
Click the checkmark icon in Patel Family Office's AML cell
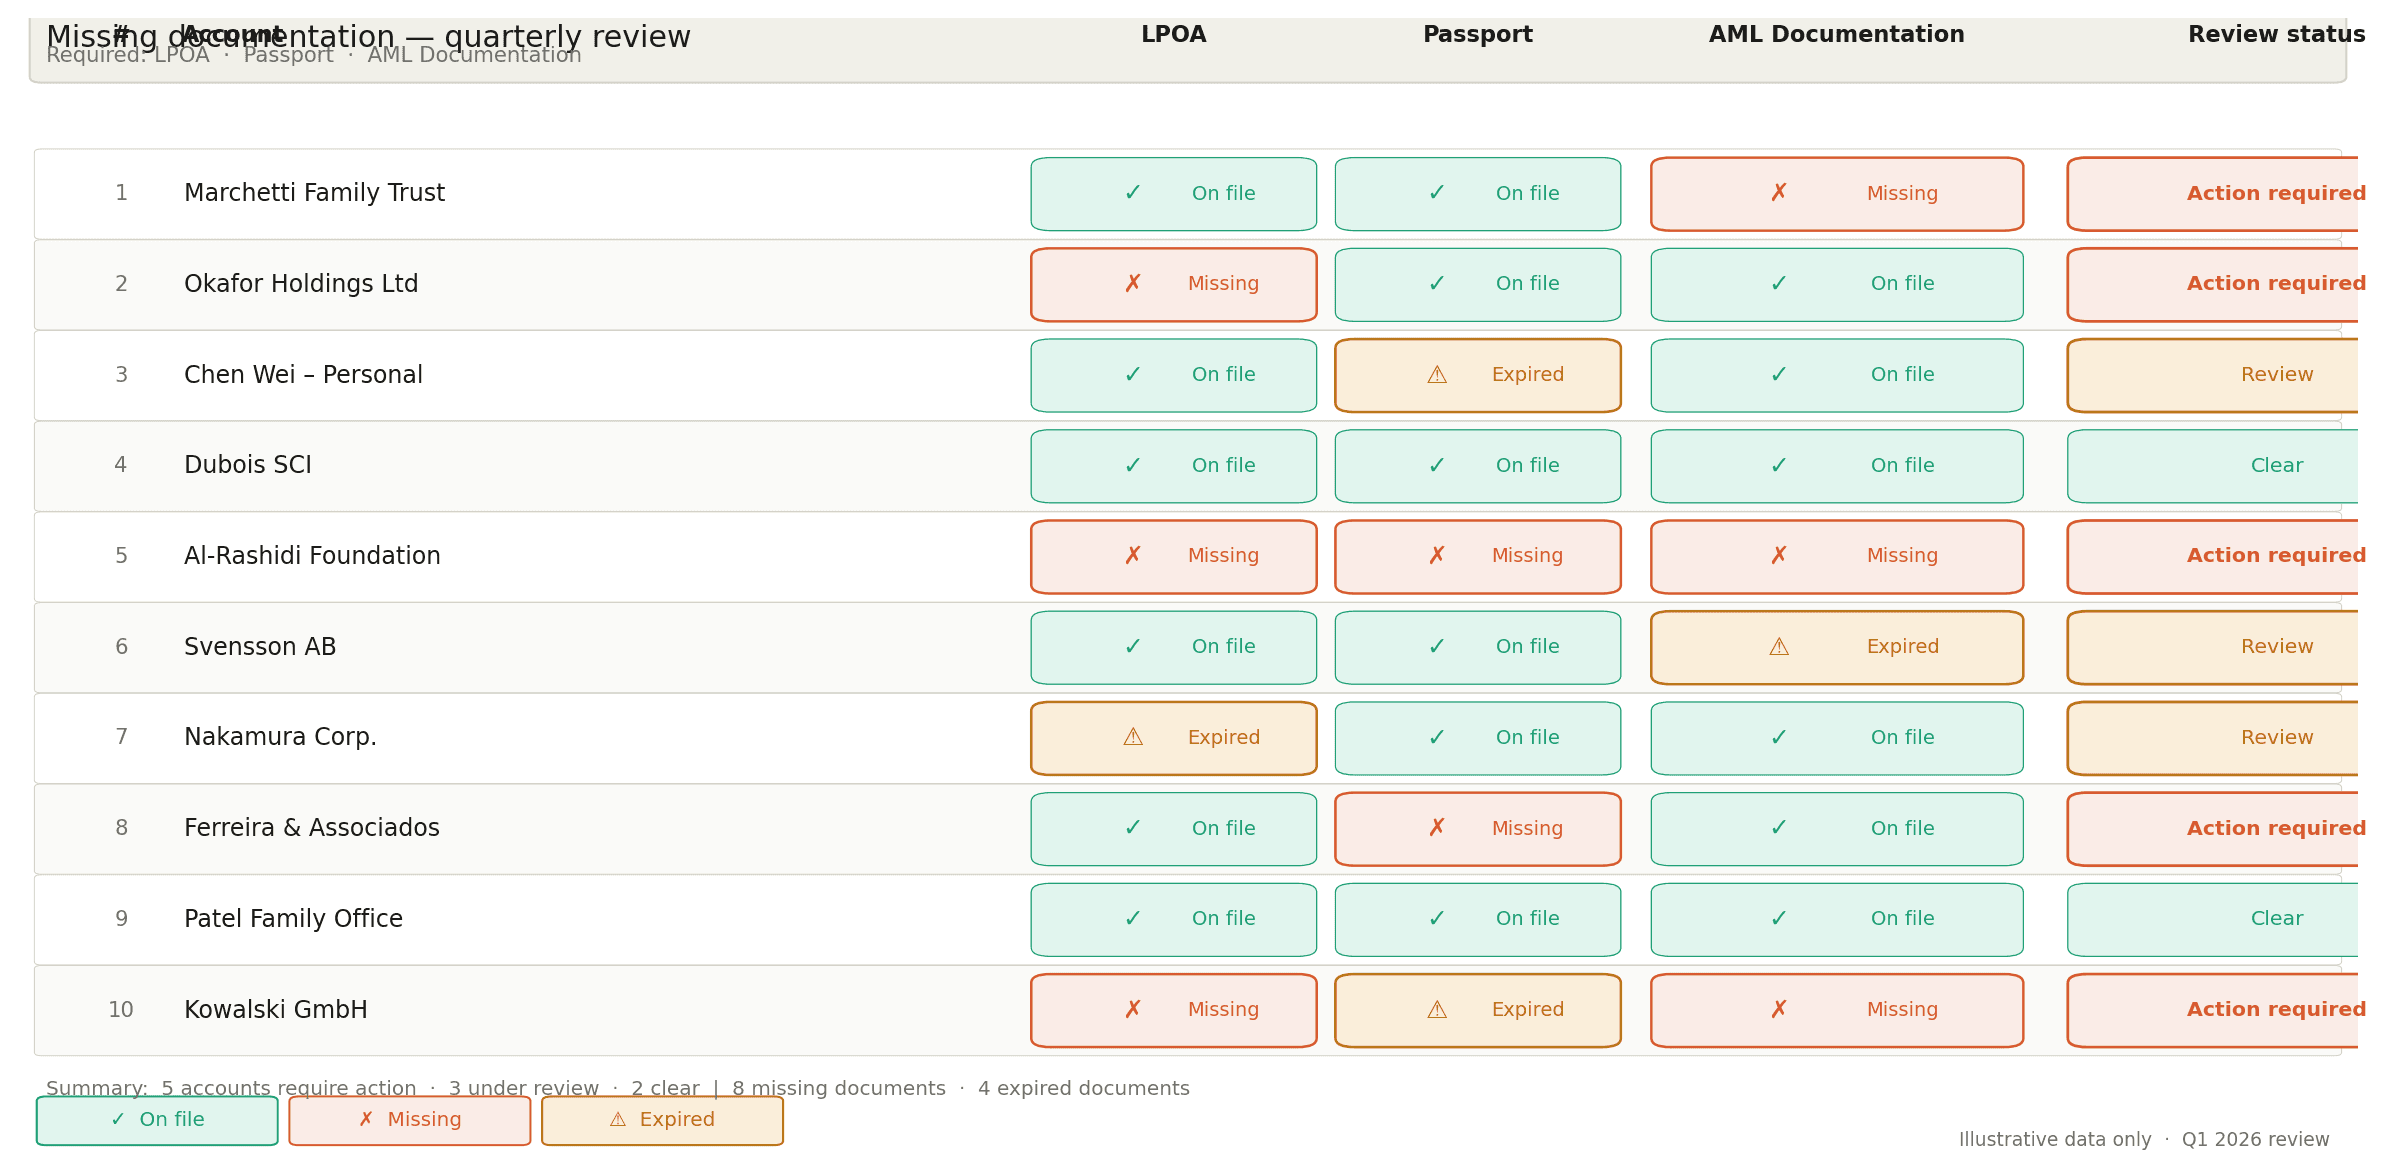click(1778, 919)
